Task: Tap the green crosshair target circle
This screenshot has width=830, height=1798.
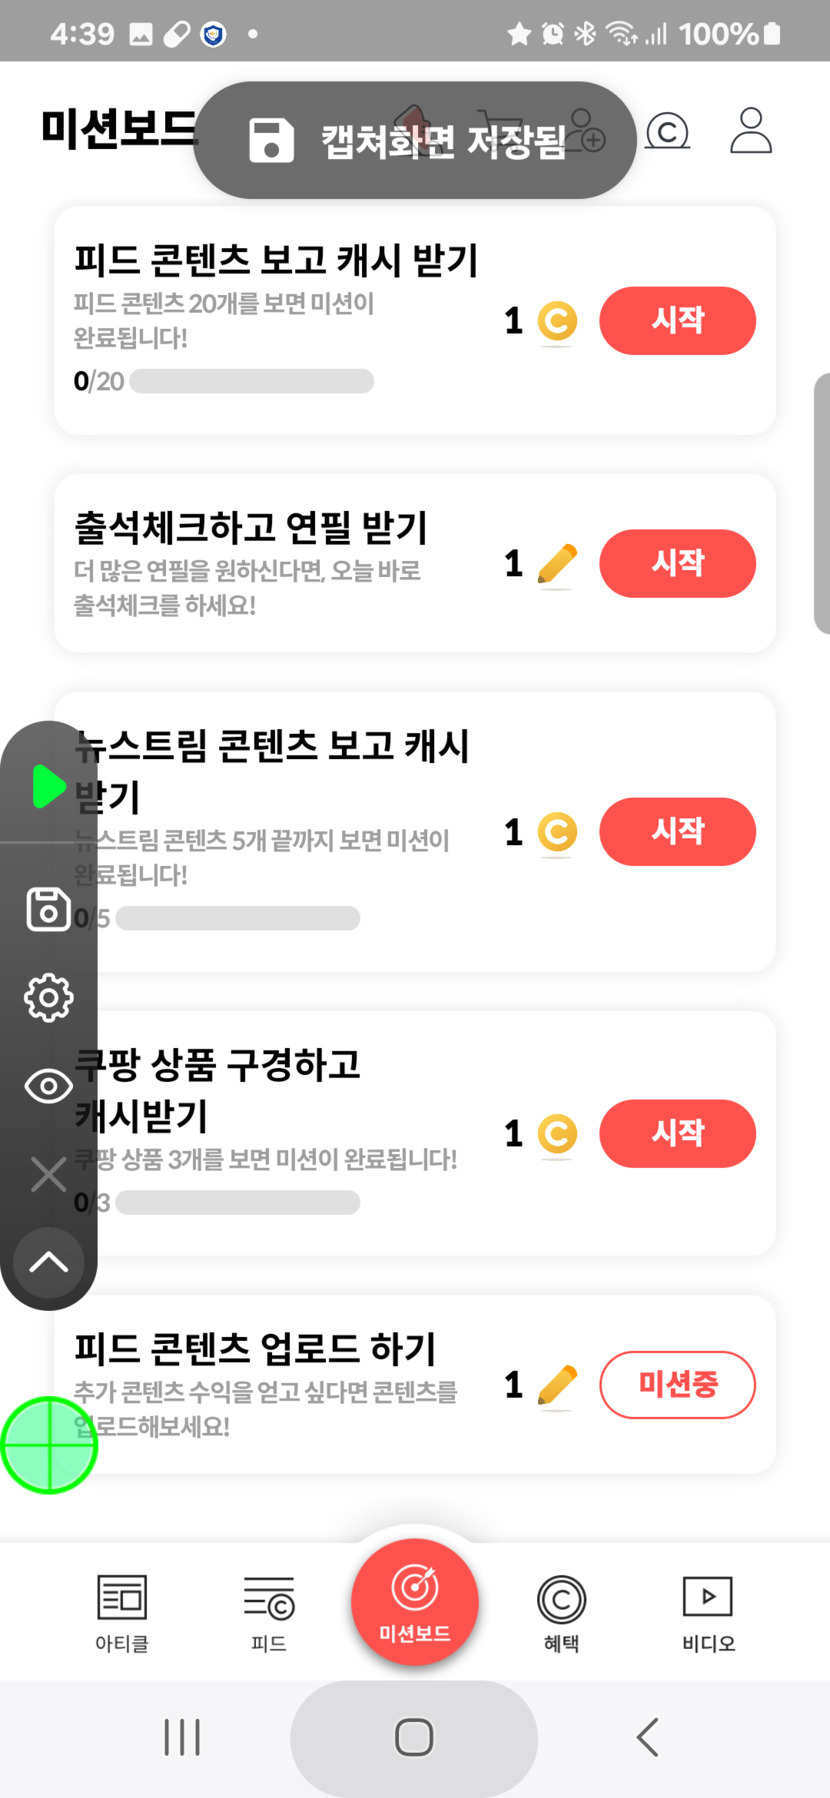Action: pos(48,1445)
